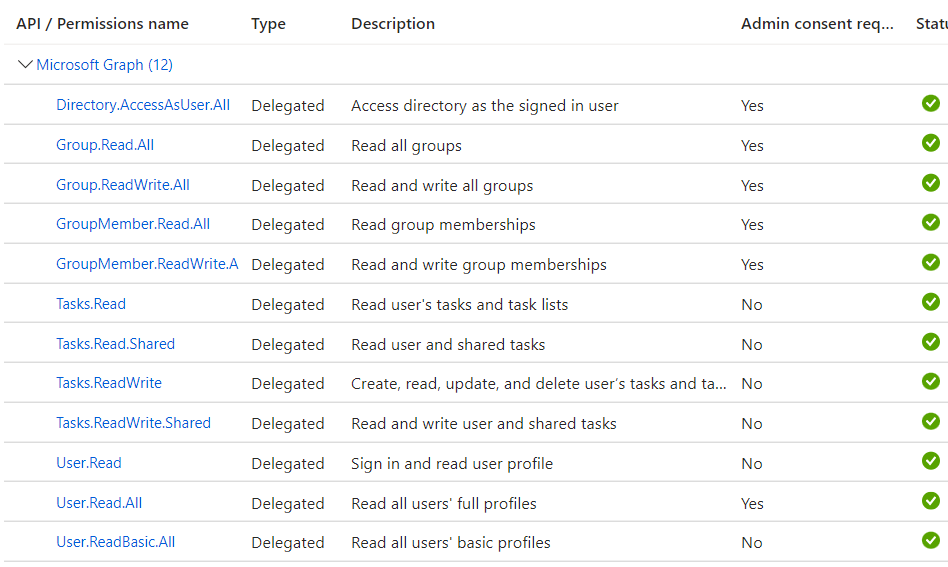Click green check in Tasks.ReadWrite.Shared row
This screenshot has width=948, height=567.
coord(930,421)
